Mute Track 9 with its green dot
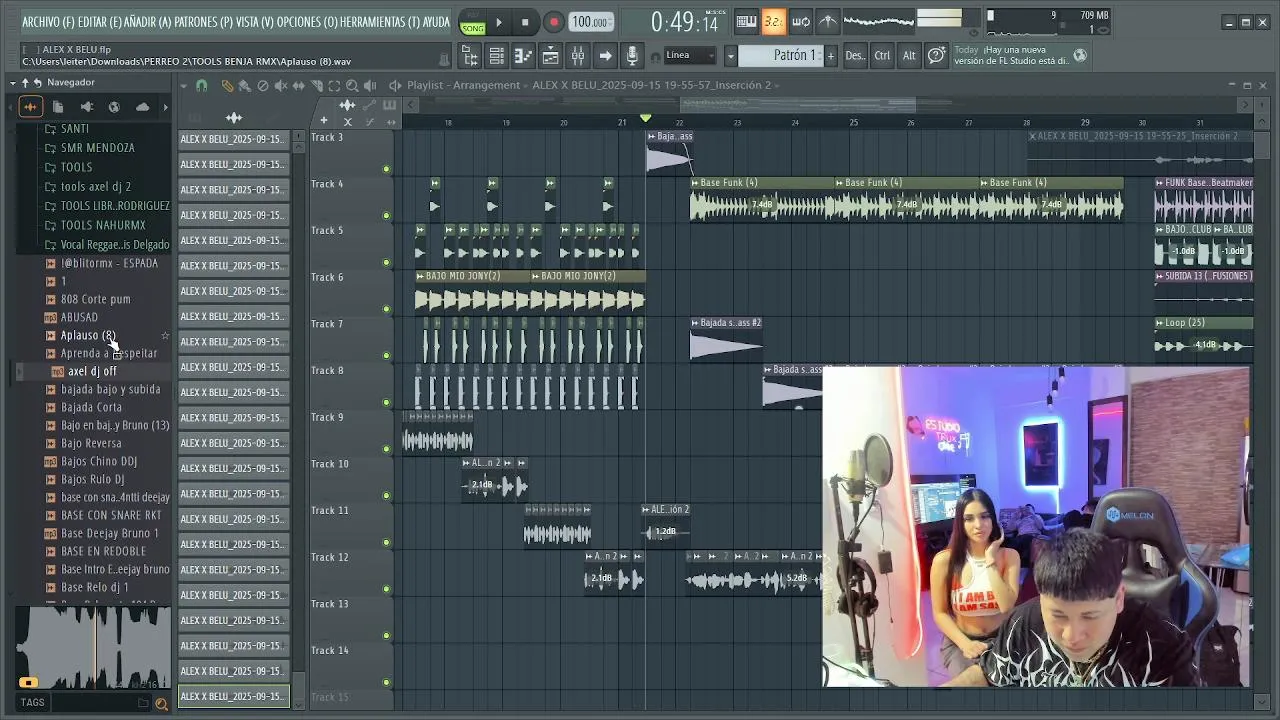 tap(386, 449)
